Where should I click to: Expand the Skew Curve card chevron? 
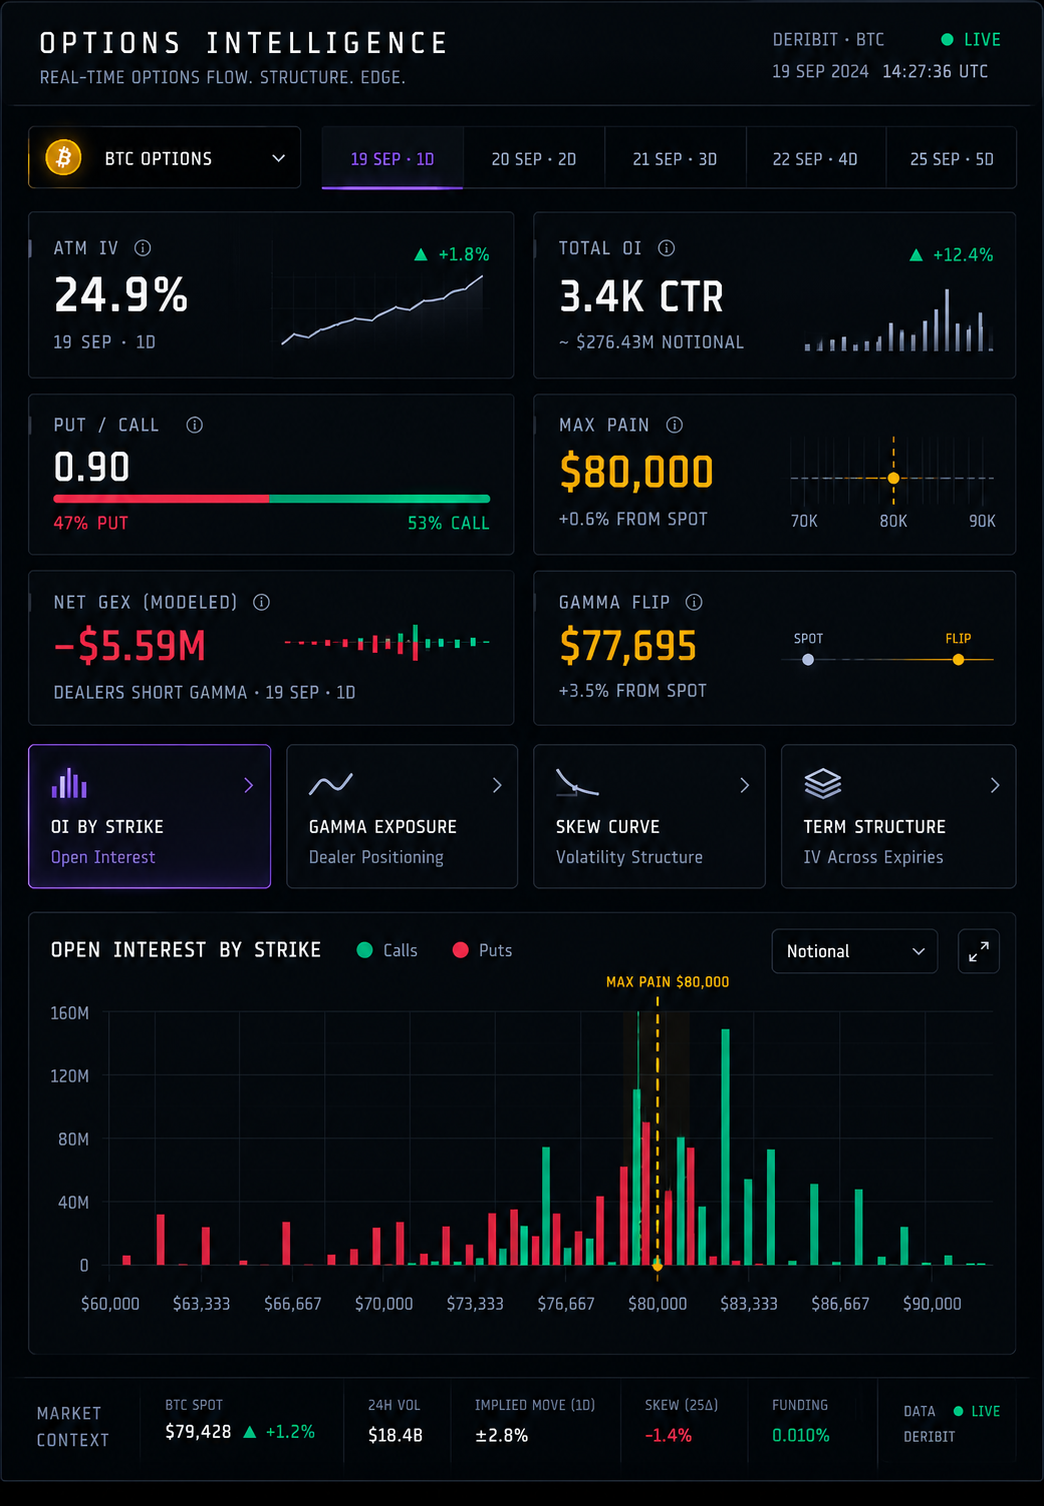tap(744, 786)
